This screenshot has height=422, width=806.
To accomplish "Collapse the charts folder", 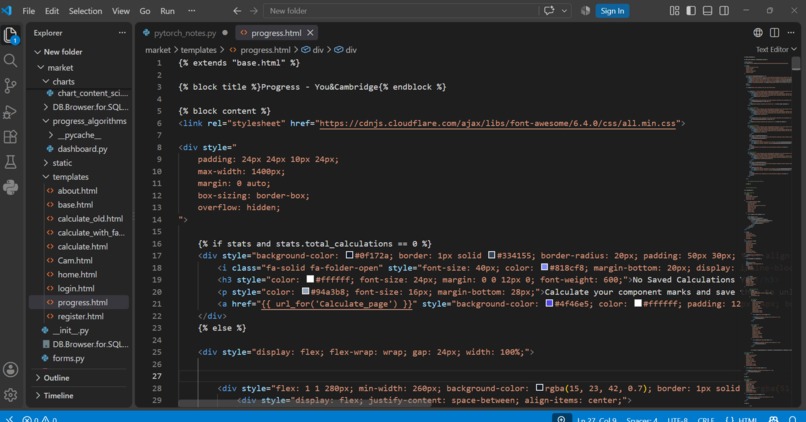I will tap(46, 81).
